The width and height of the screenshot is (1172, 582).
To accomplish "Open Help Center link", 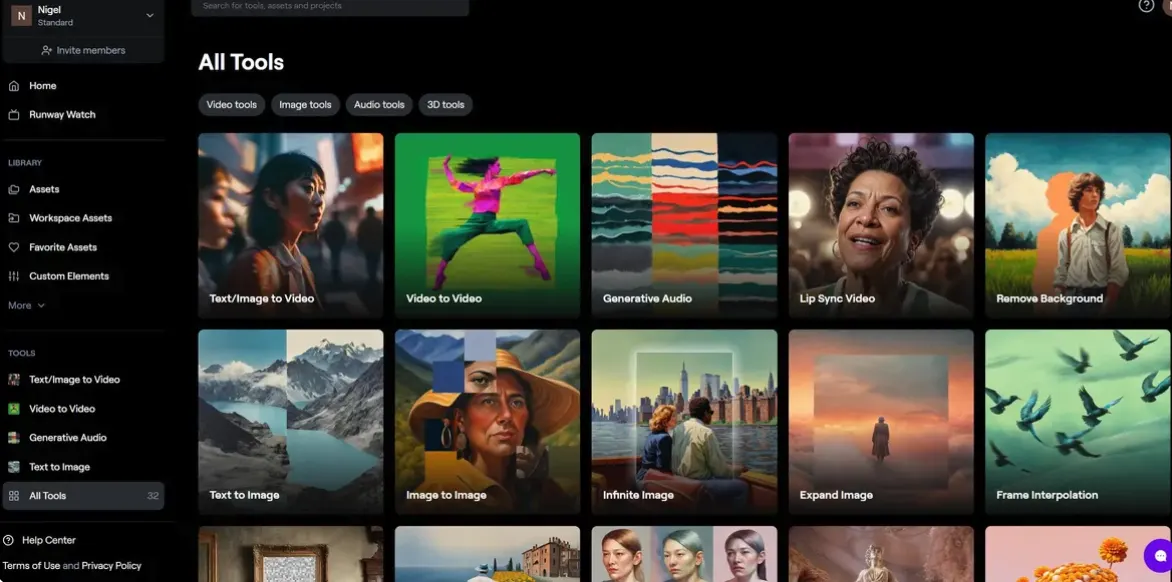I will point(49,540).
